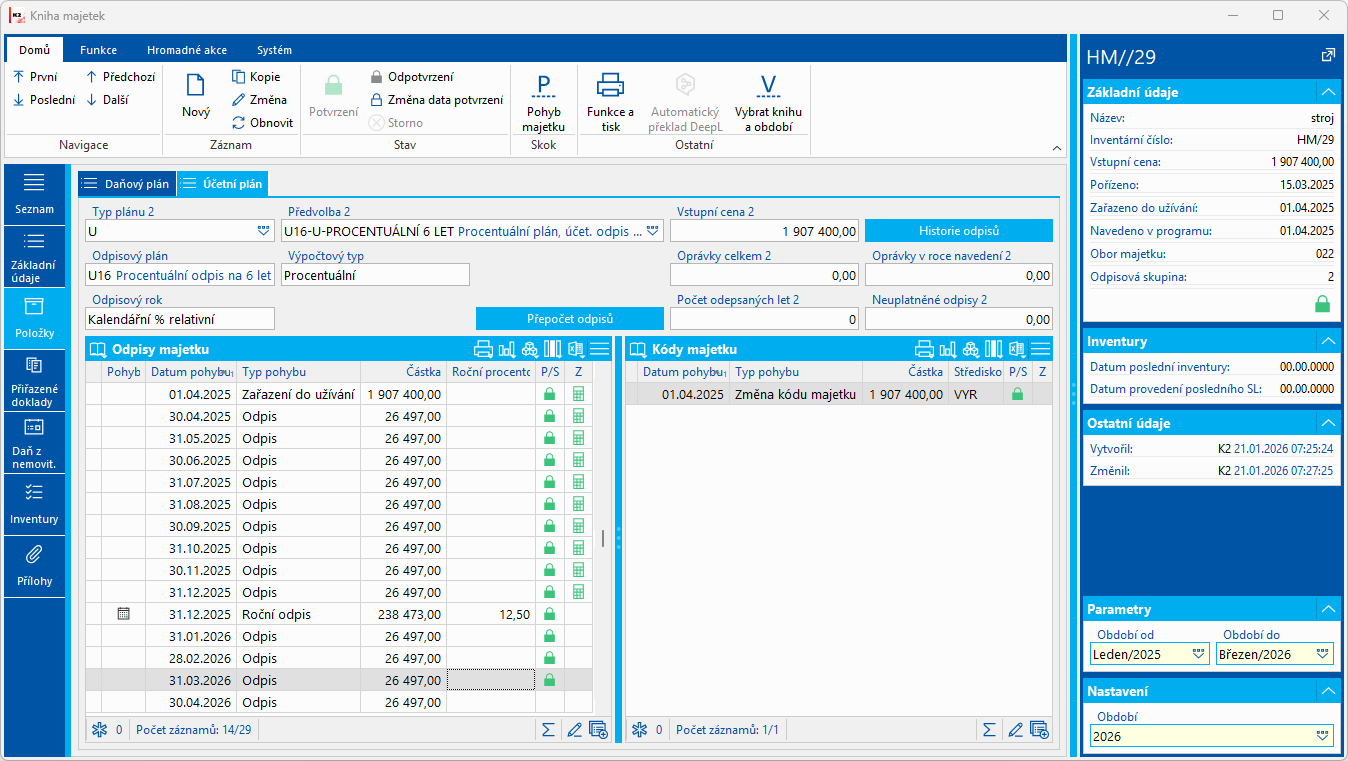Open the Seznam sidebar view
Viewport: 1348px width, 761px height.
coord(35,194)
